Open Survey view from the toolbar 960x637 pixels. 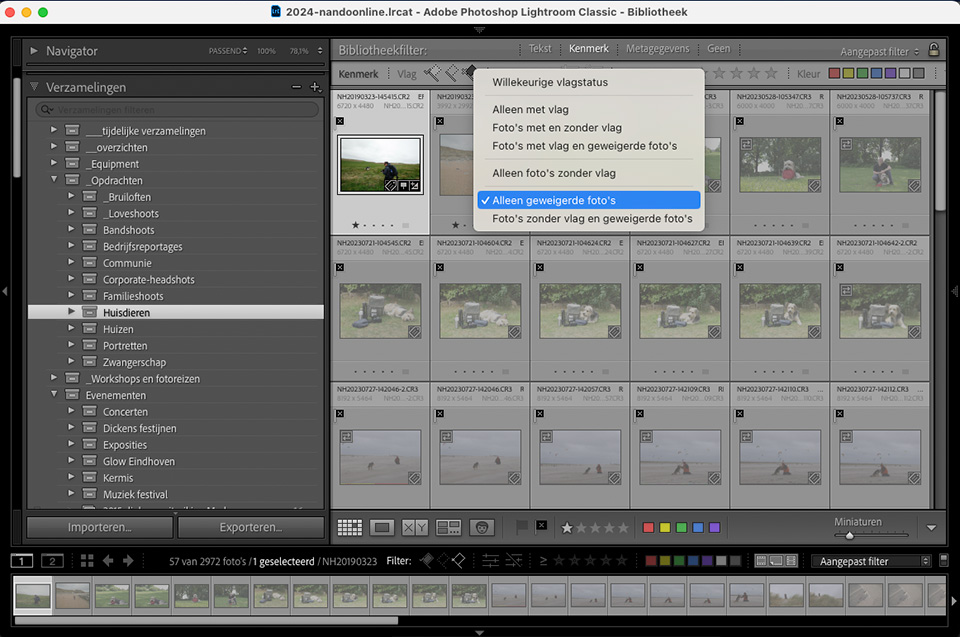(x=448, y=527)
